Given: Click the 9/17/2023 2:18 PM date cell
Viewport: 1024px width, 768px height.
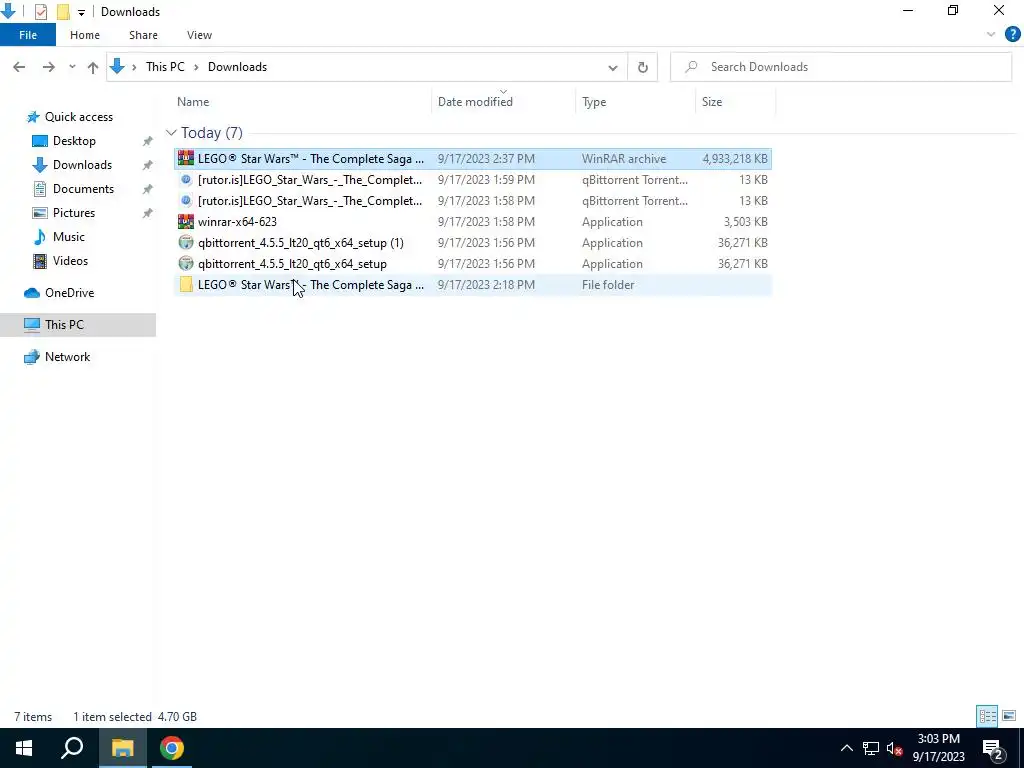Looking at the screenshot, I should (487, 285).
